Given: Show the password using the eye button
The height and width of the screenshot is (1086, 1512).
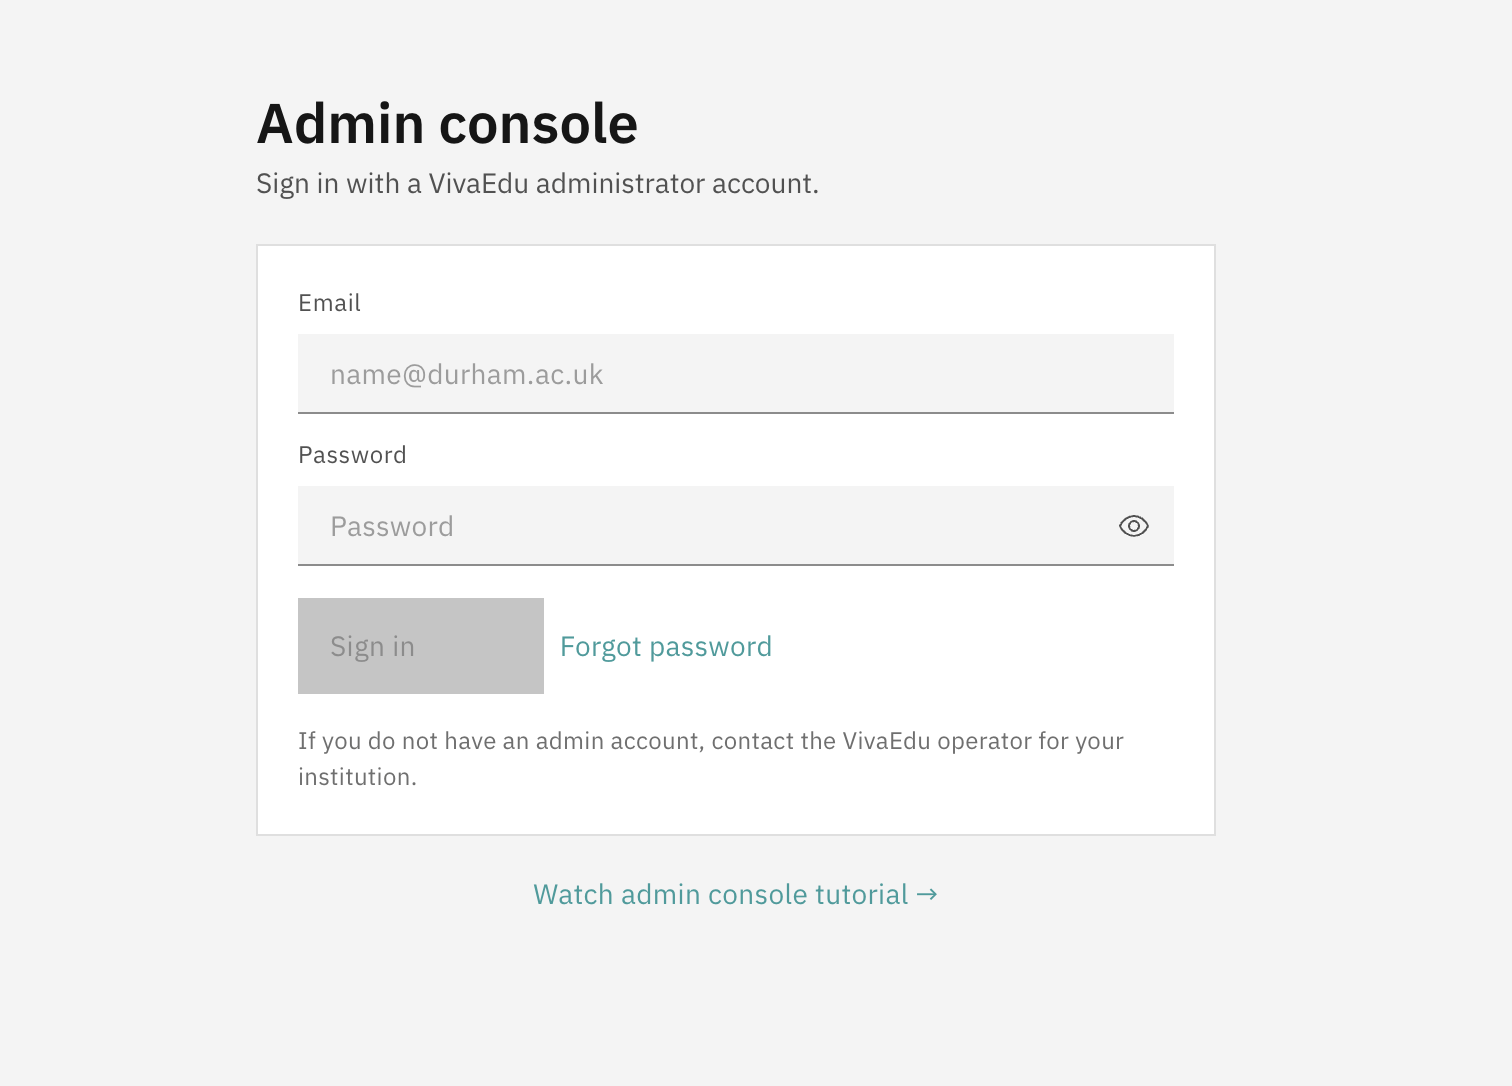Looking at the screenshot, I should [x=1133, y=526].
